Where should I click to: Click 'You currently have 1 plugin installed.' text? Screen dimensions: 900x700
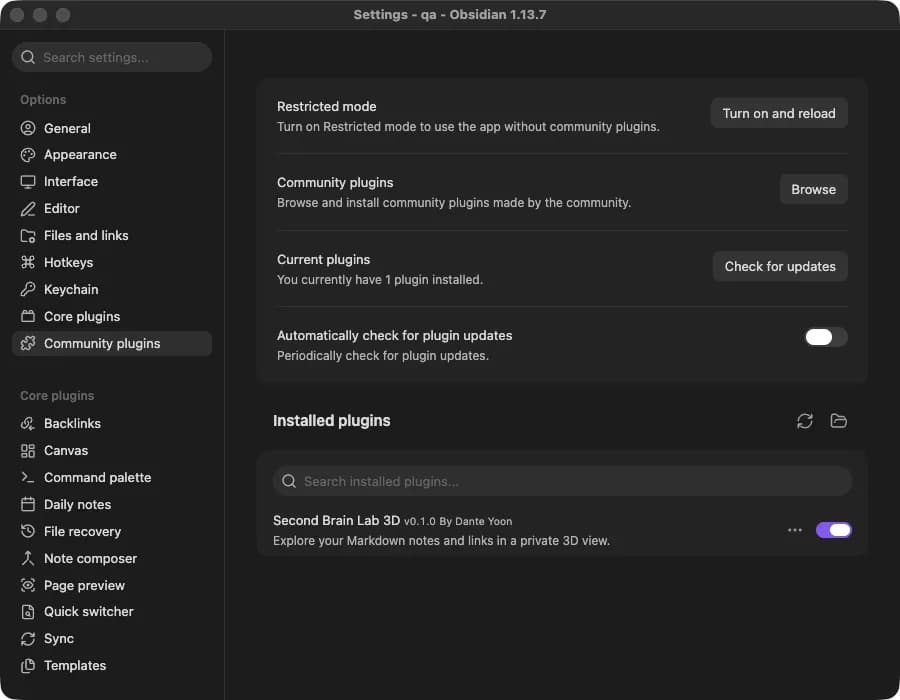coord(380,280)
